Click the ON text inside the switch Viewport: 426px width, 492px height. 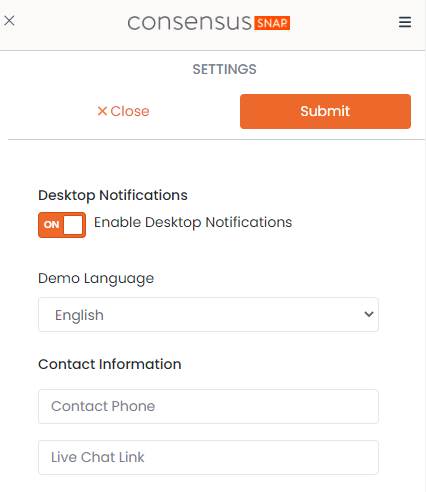coord(51,225)
